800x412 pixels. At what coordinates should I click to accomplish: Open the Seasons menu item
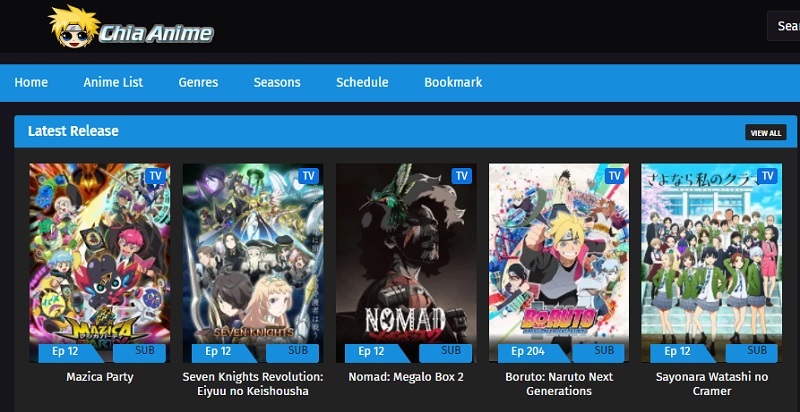click(277, 82)
